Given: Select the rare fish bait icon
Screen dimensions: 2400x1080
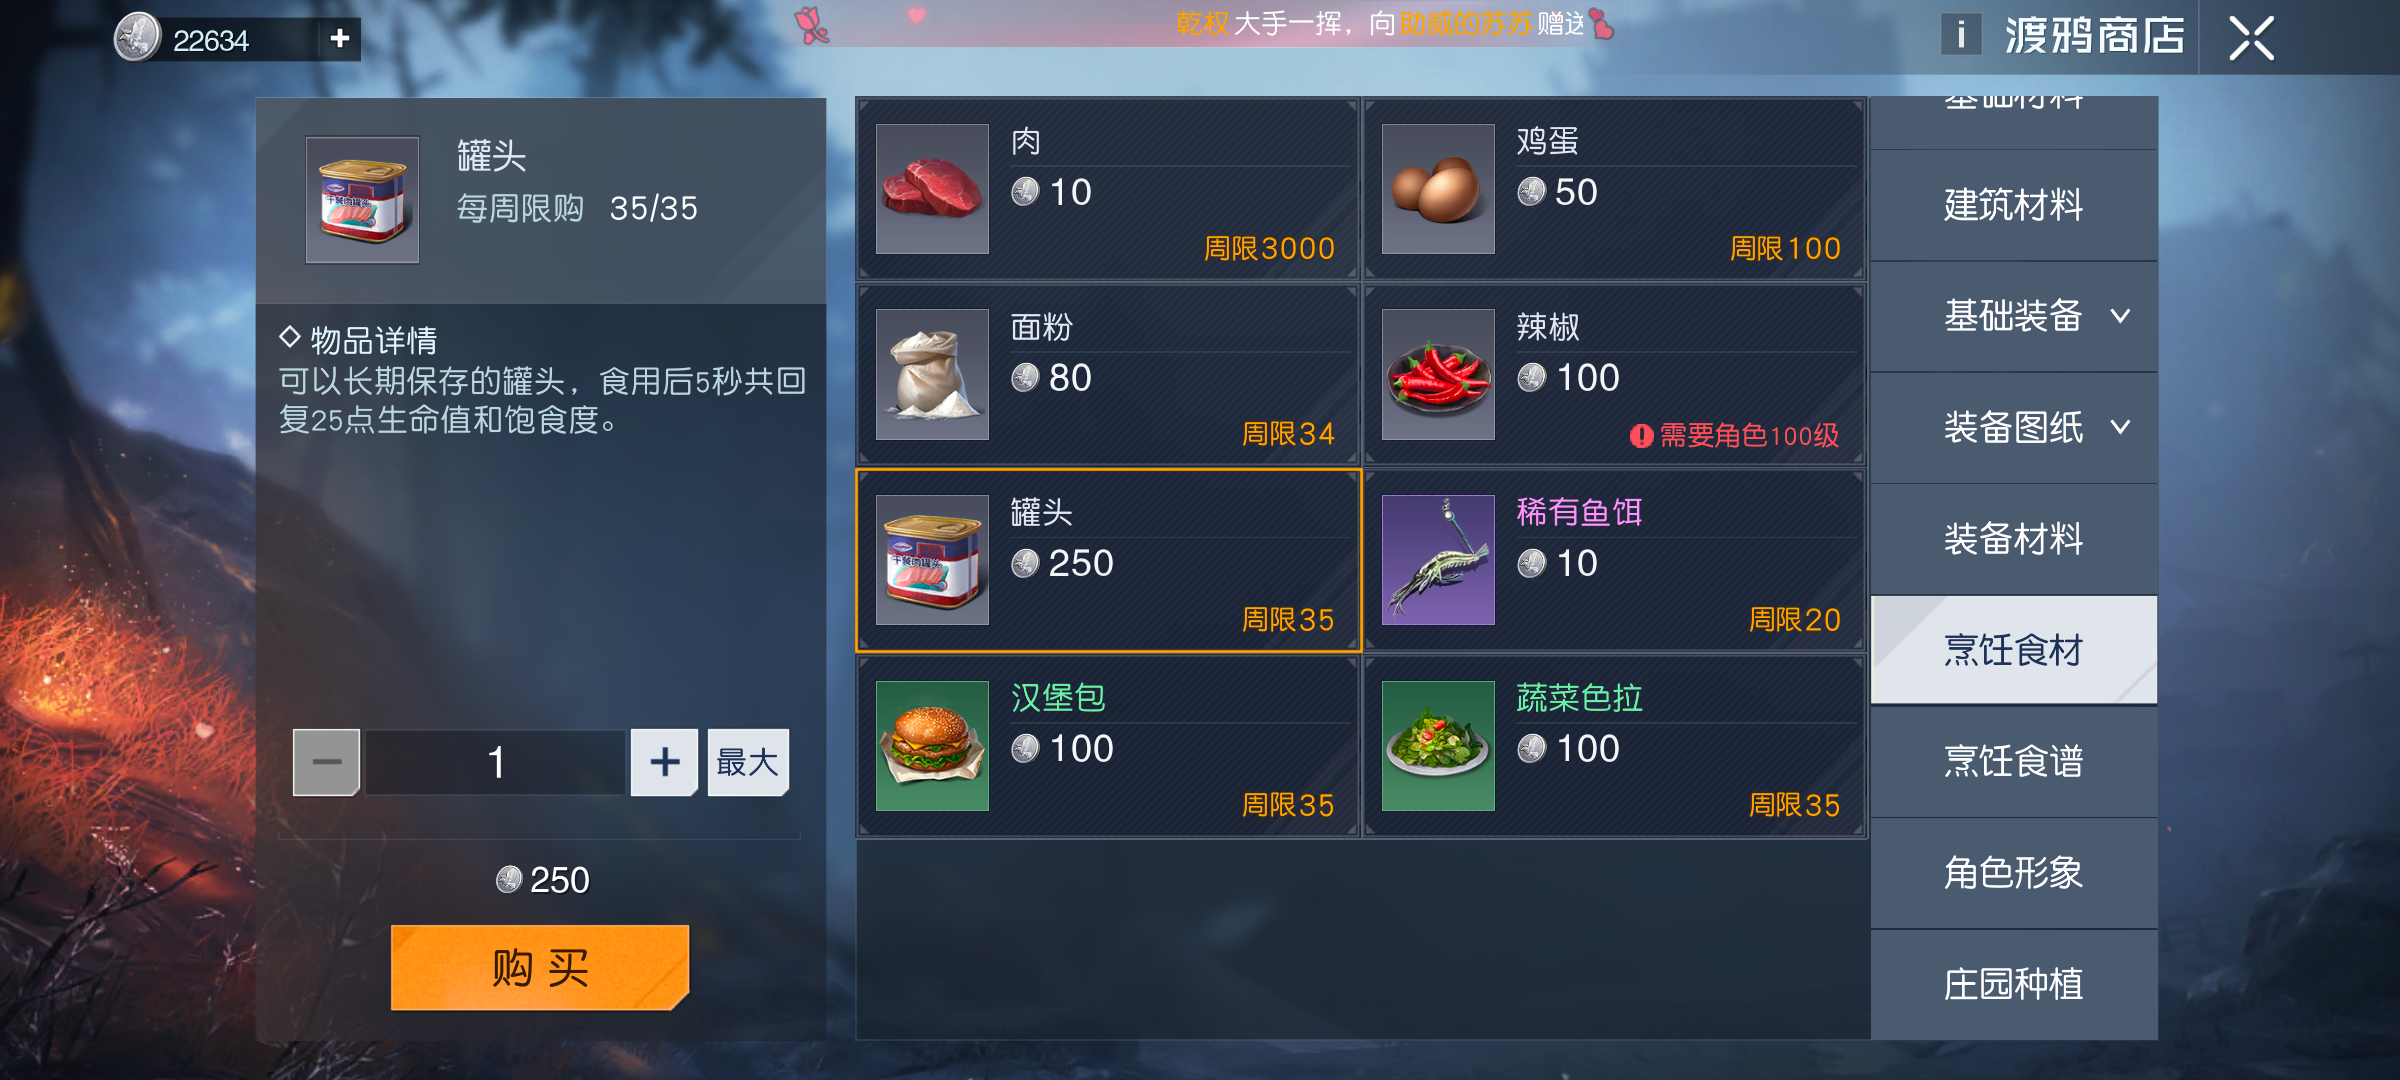Looking at the screenshot, I should click(x=1438, y=560).
